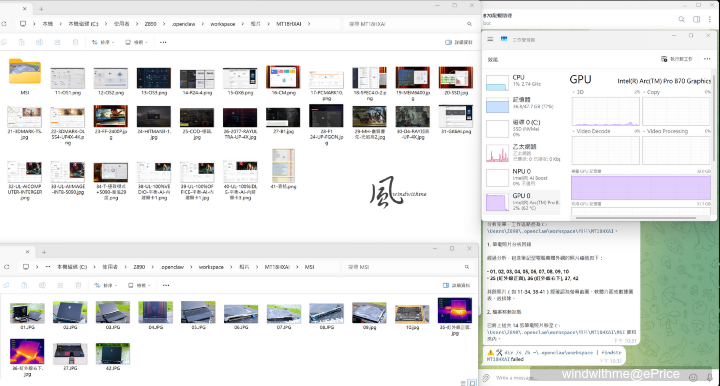Toggle the details pane in MSI window
This screenshot has width=720, height=386.
tap(456, 285)
